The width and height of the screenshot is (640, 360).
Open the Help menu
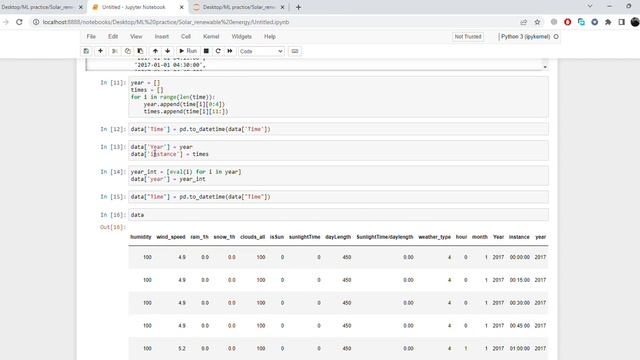point(270,36)
